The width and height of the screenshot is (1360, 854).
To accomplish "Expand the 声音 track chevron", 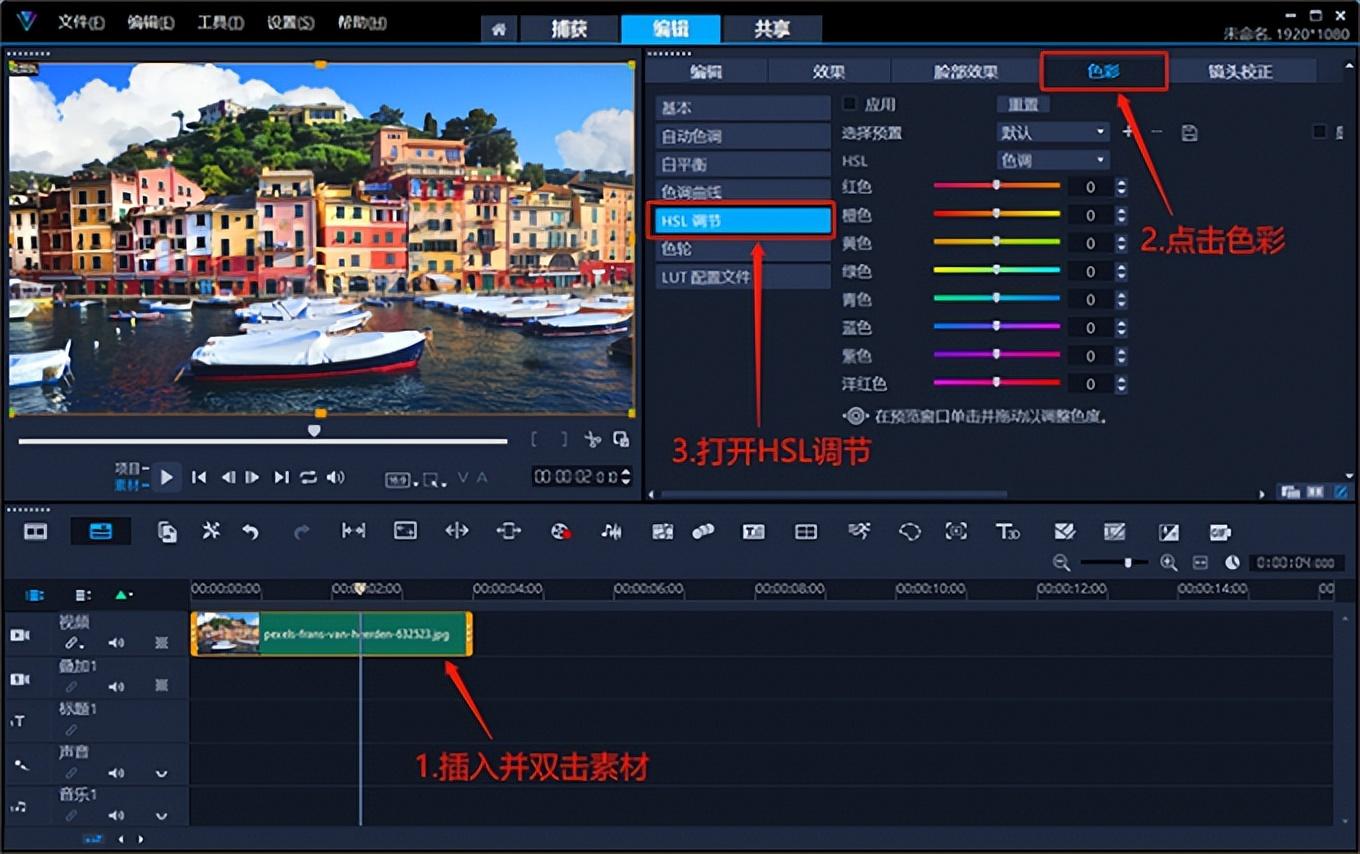I will [x=161, y=774].
